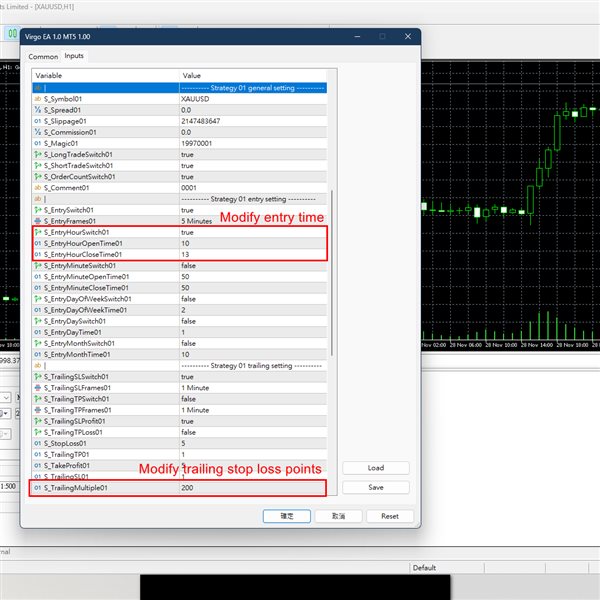Click the Load button
The height and width of the screenshot is (600, 600).
coord(376,468)
